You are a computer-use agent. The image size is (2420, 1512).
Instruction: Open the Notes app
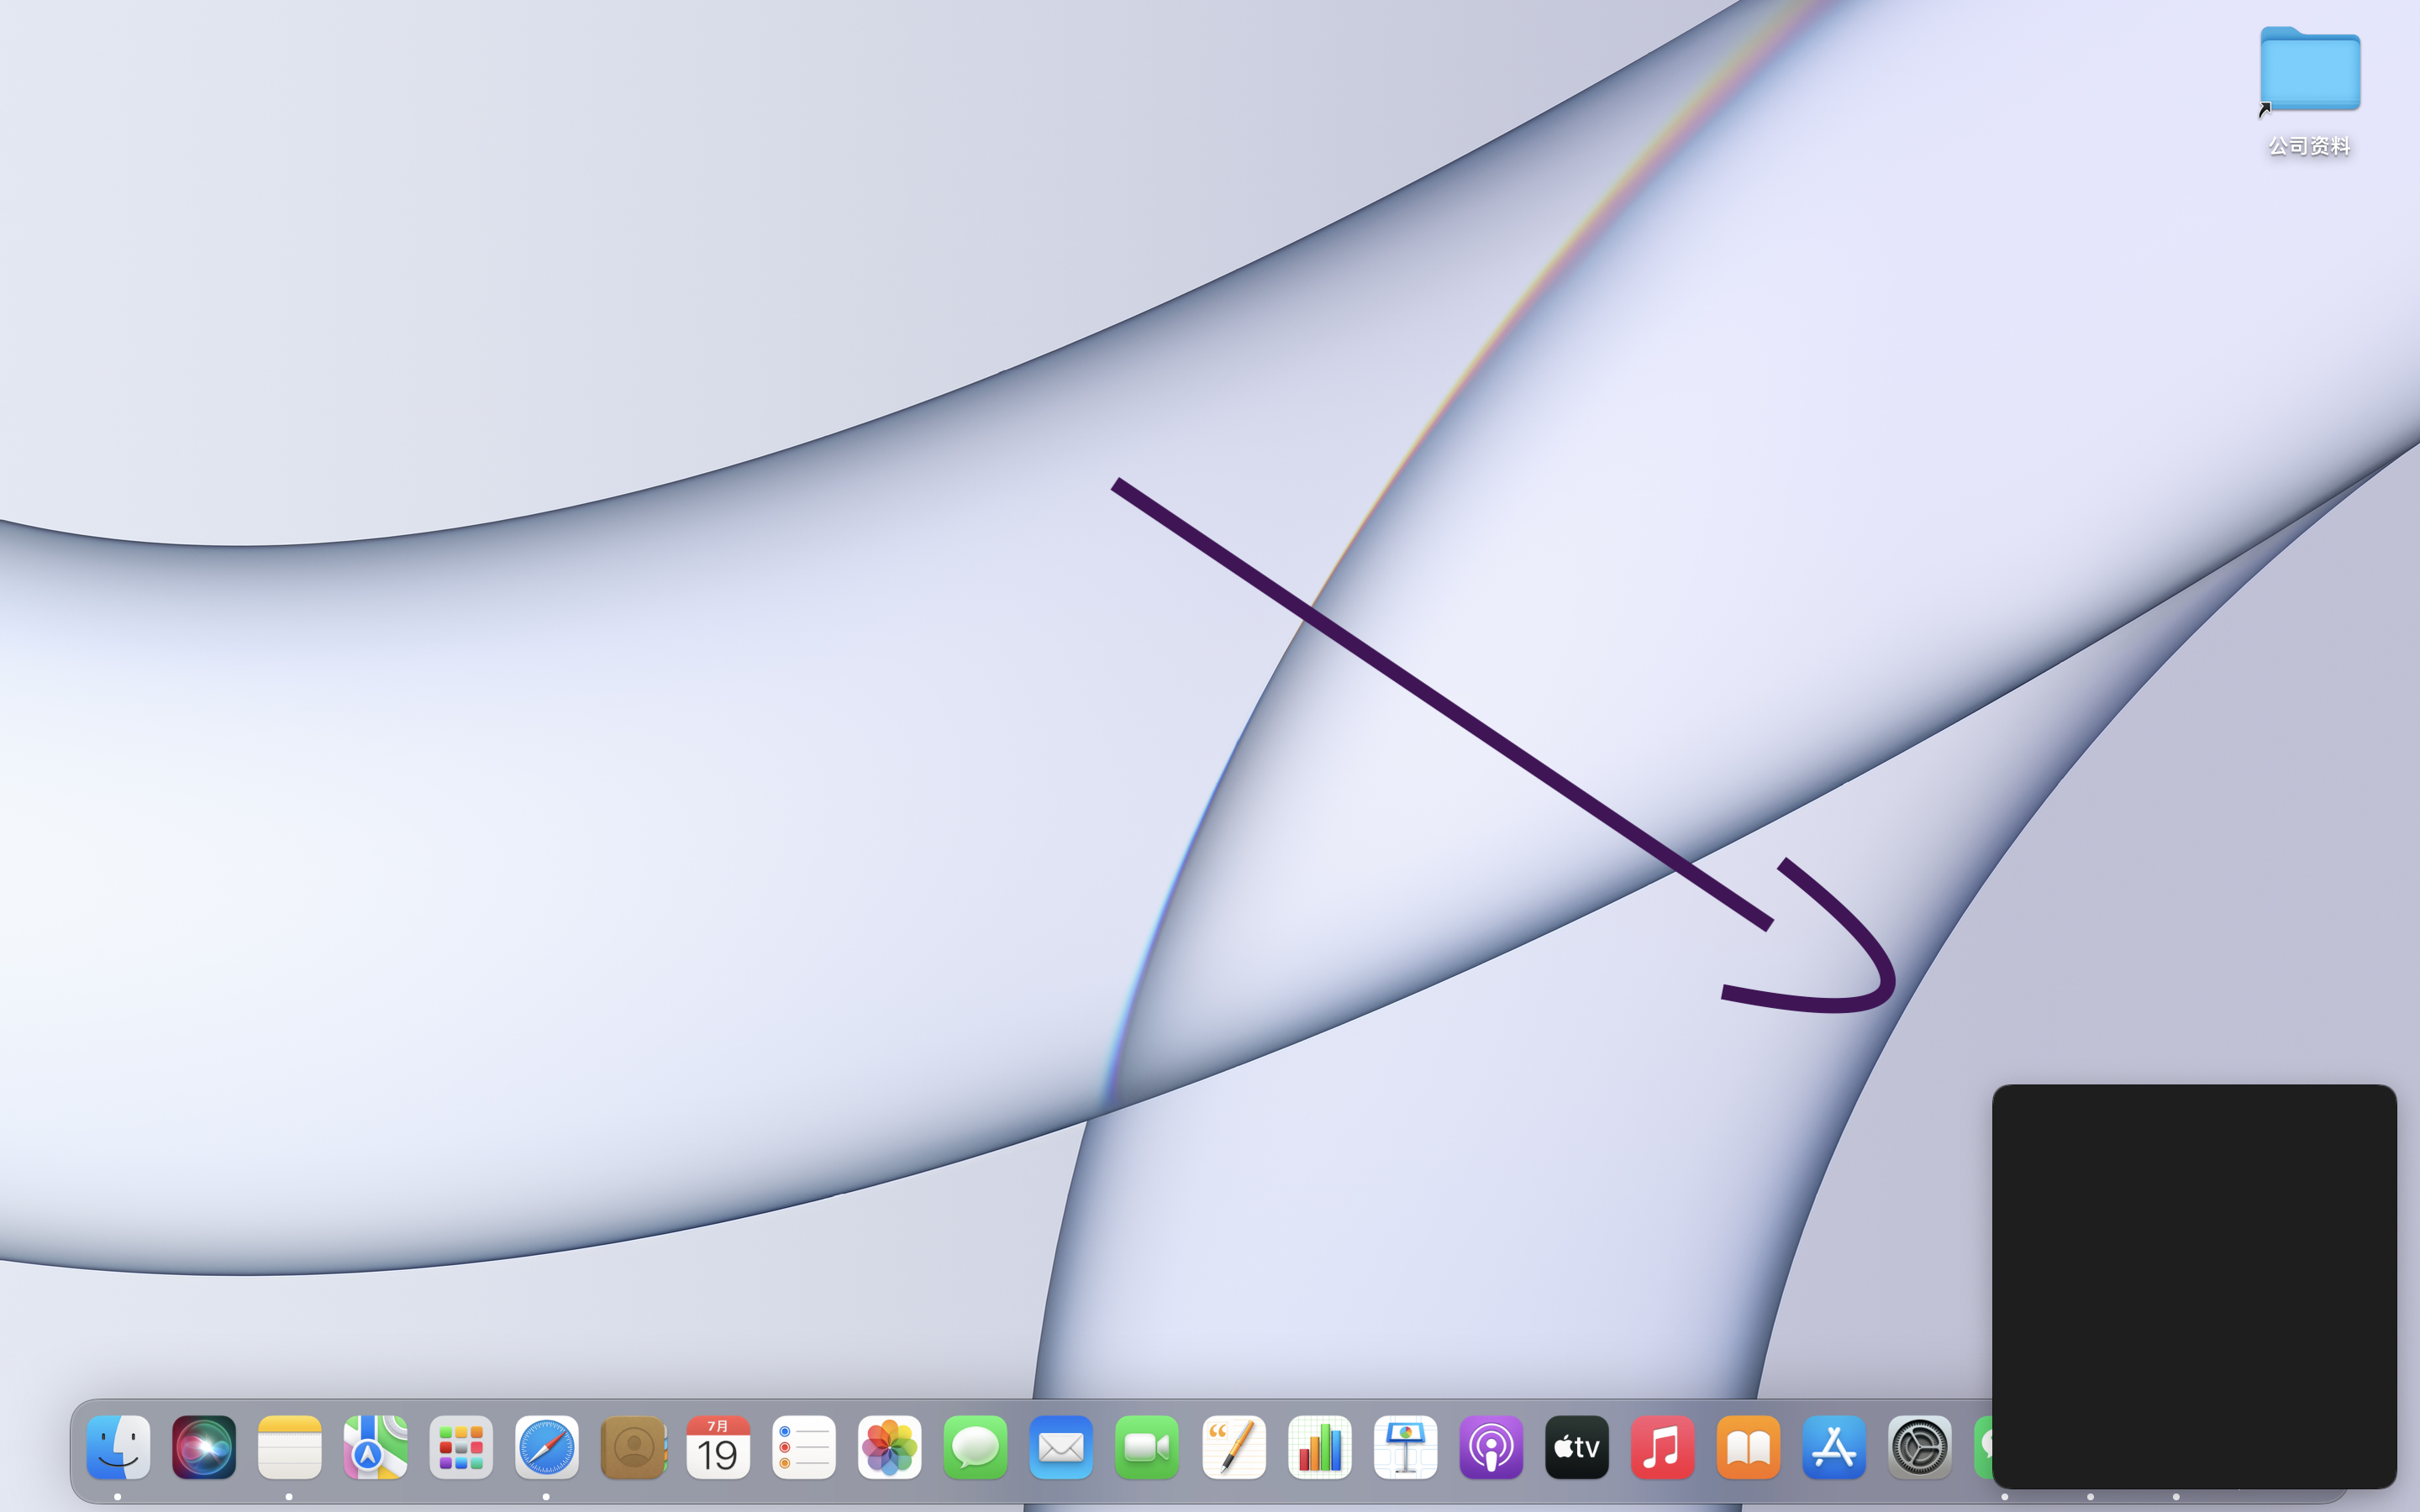tap(290, 1447)
